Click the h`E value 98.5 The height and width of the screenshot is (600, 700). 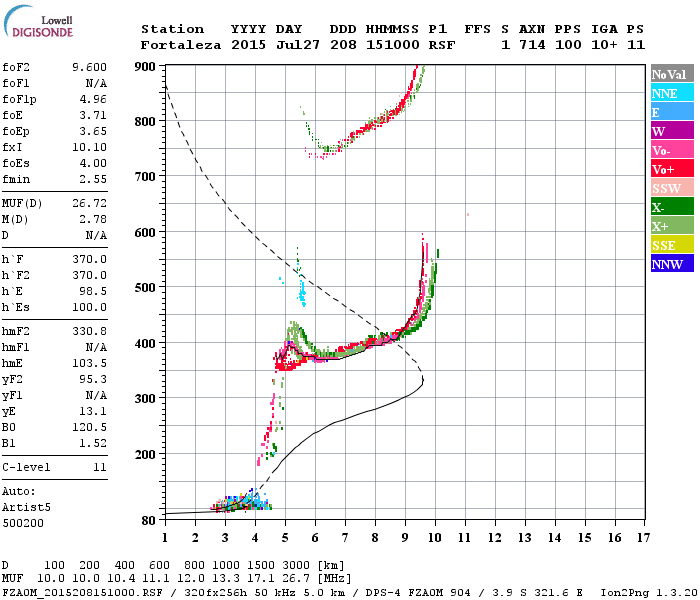click(93, 291)
